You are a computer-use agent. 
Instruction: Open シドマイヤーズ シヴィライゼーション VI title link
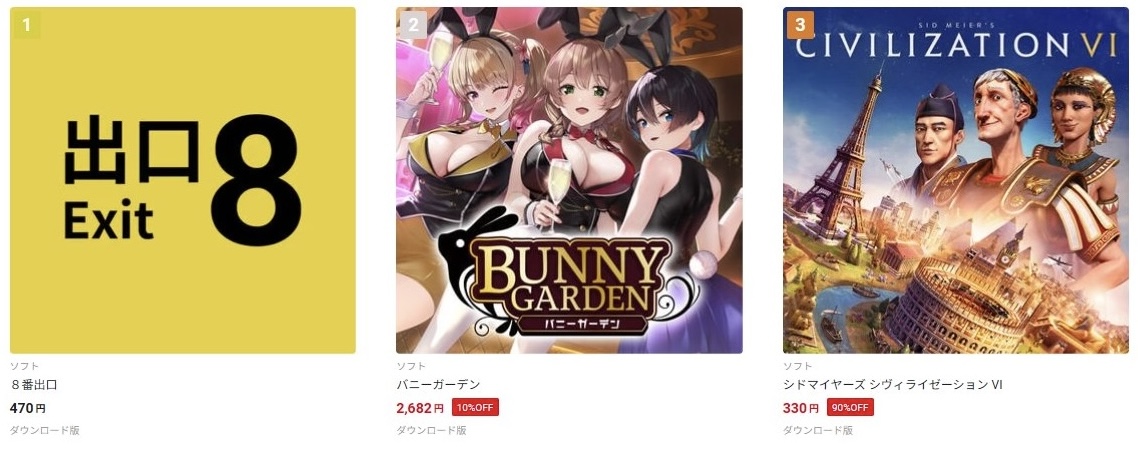click(892, 384)
